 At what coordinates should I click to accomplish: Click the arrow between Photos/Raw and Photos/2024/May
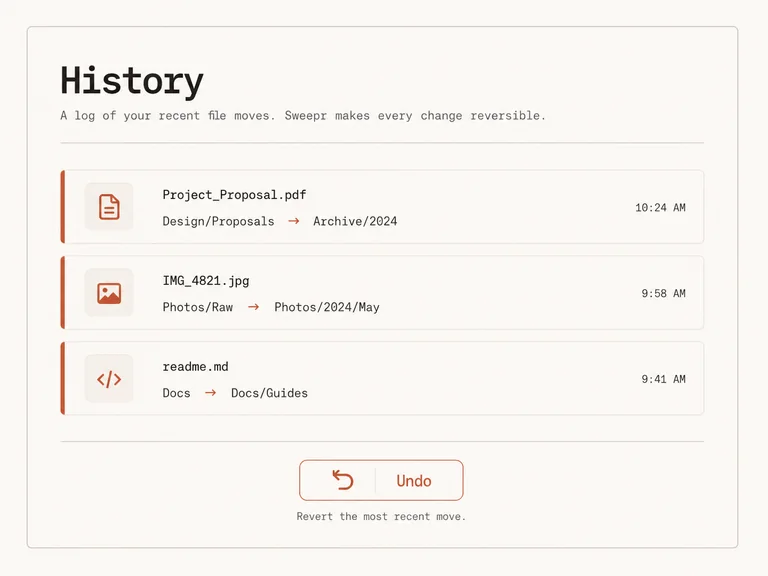(x=253, y=307)
